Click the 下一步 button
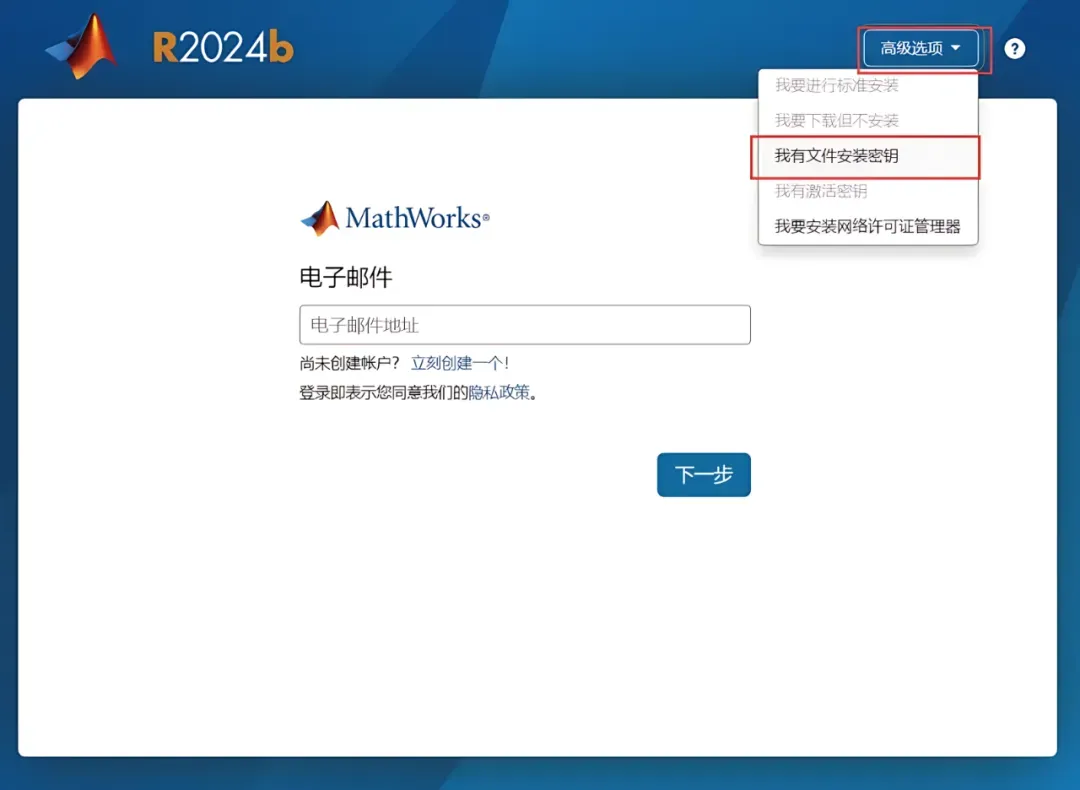Screen dimensions: 1080x790 pos(703,475)
